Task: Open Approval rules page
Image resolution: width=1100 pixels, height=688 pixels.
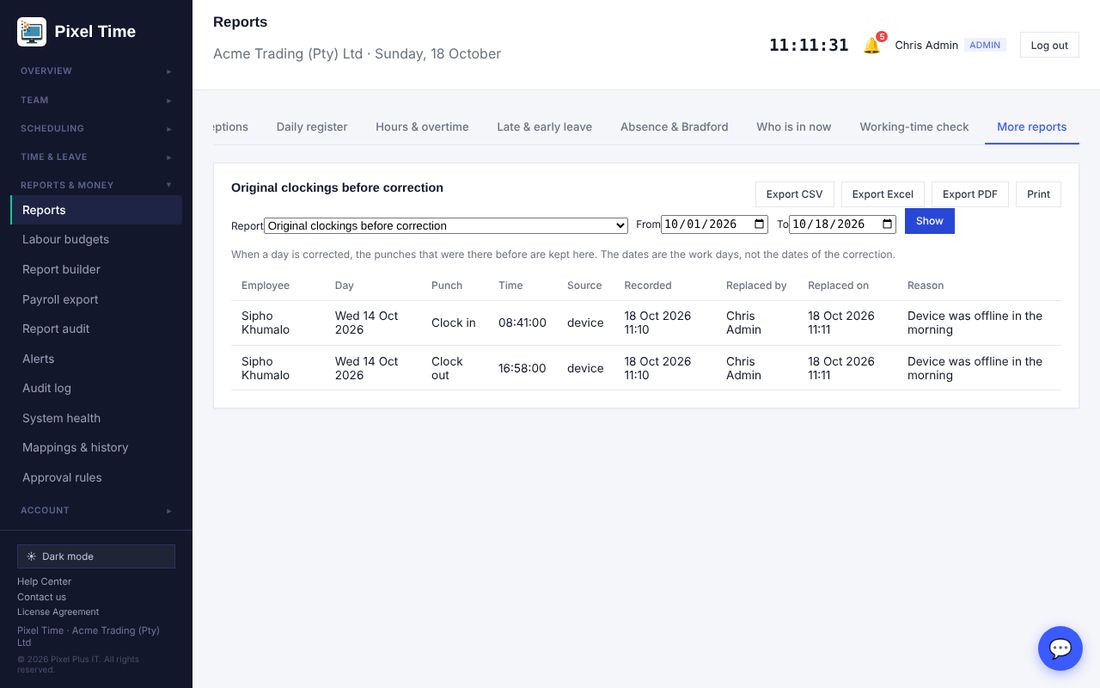Action: coord(96,478)
